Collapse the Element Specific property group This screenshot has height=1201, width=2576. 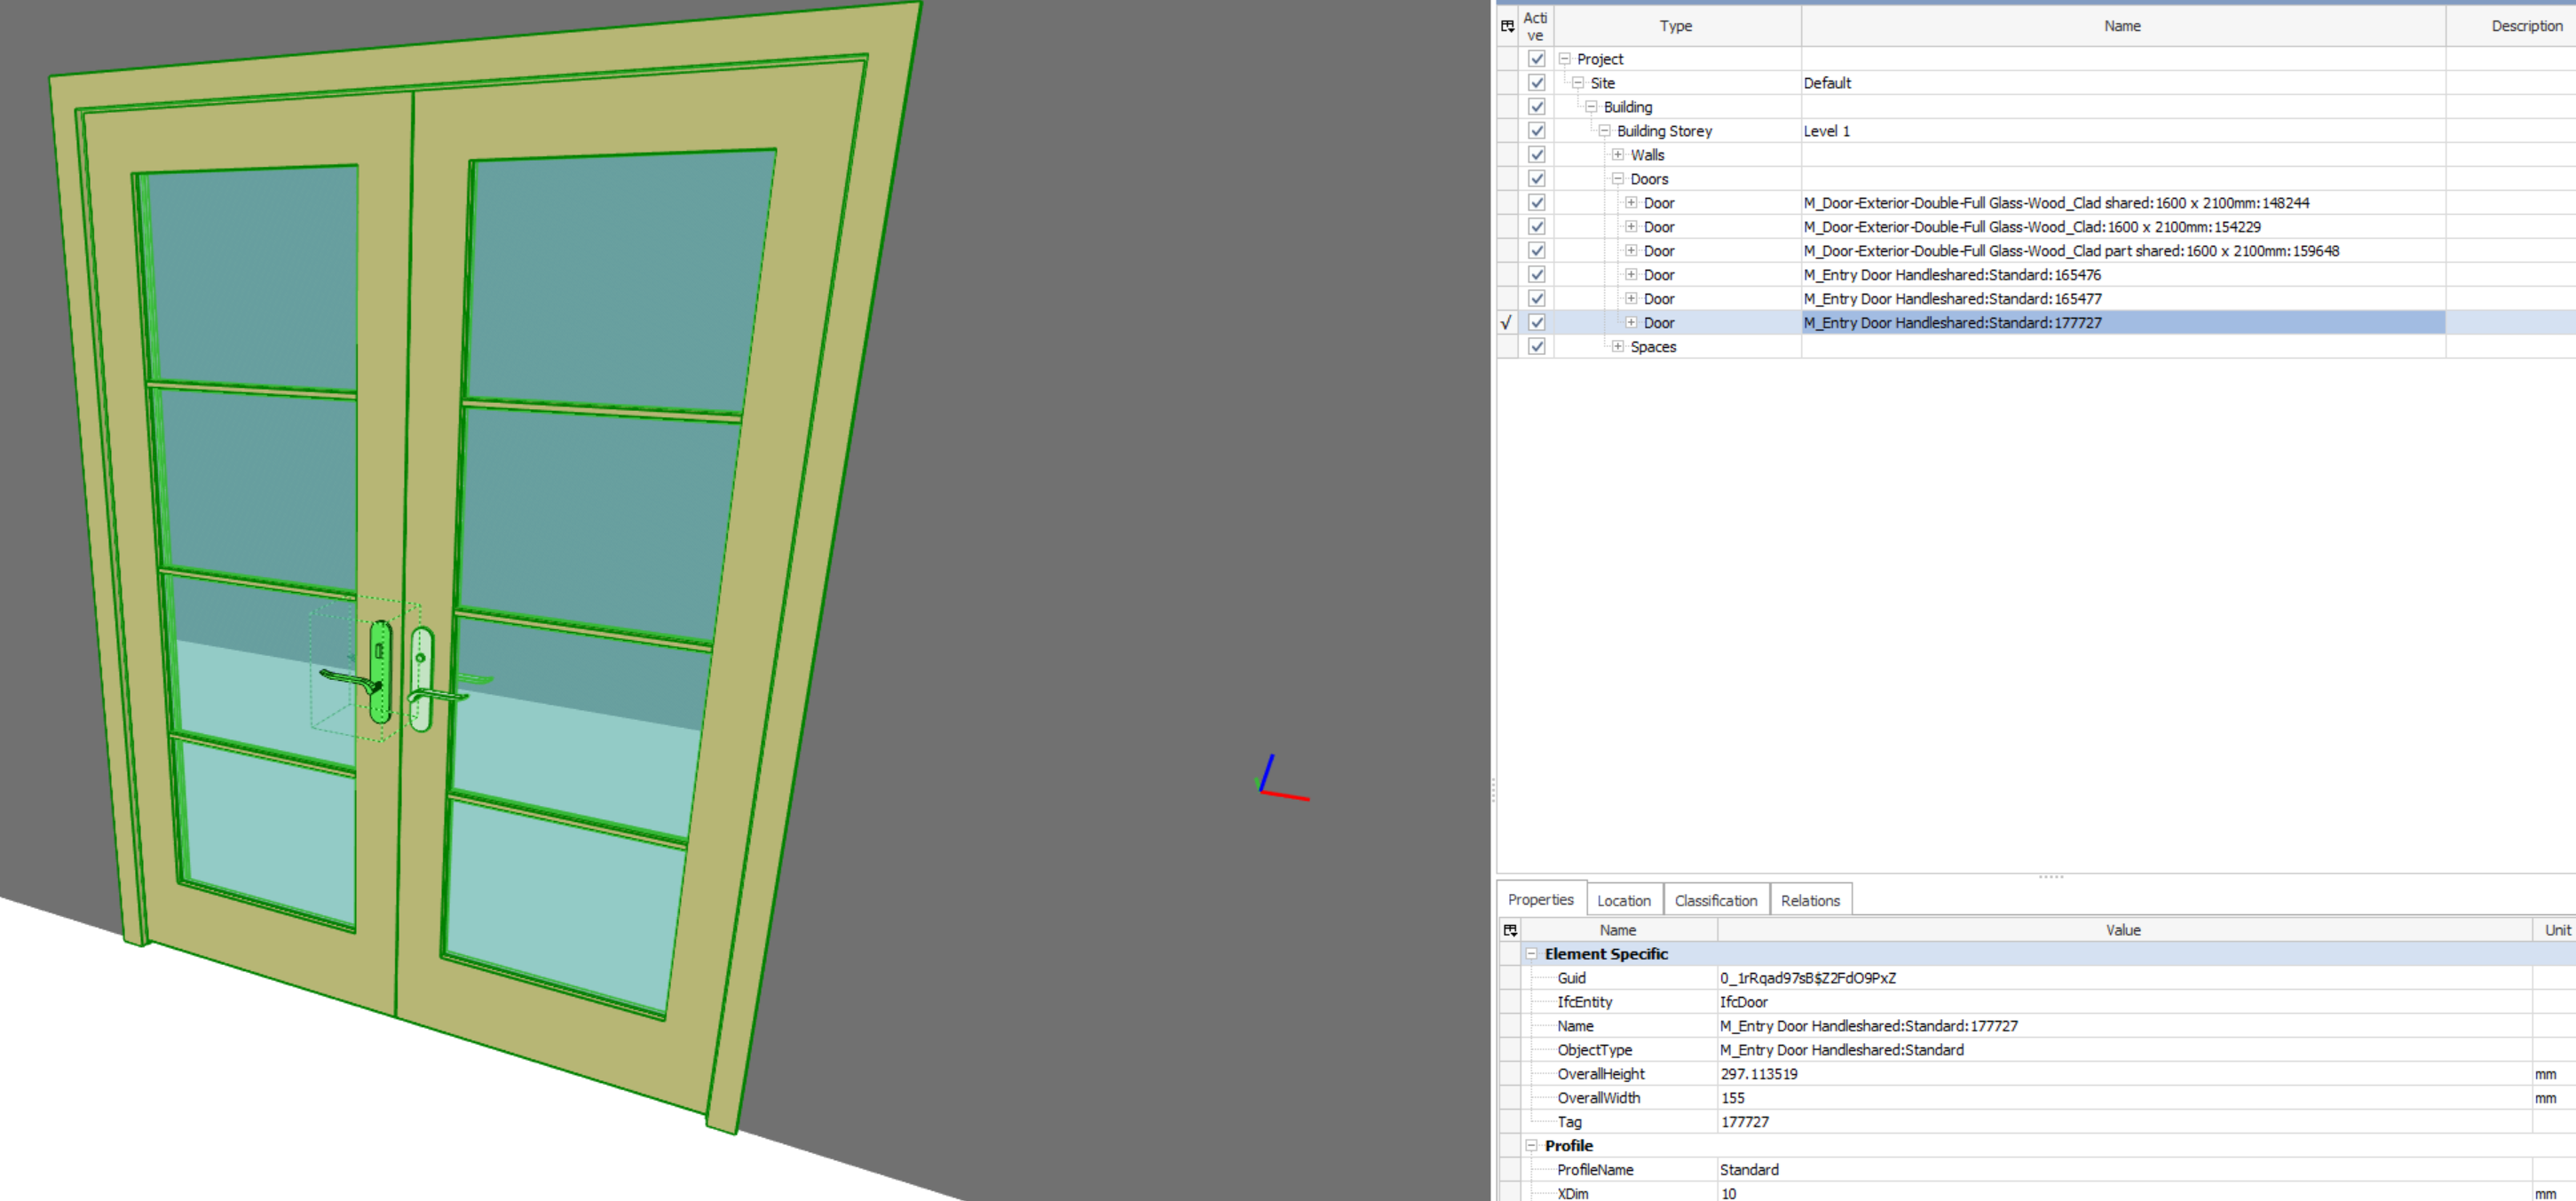[x=1530, y=953]
